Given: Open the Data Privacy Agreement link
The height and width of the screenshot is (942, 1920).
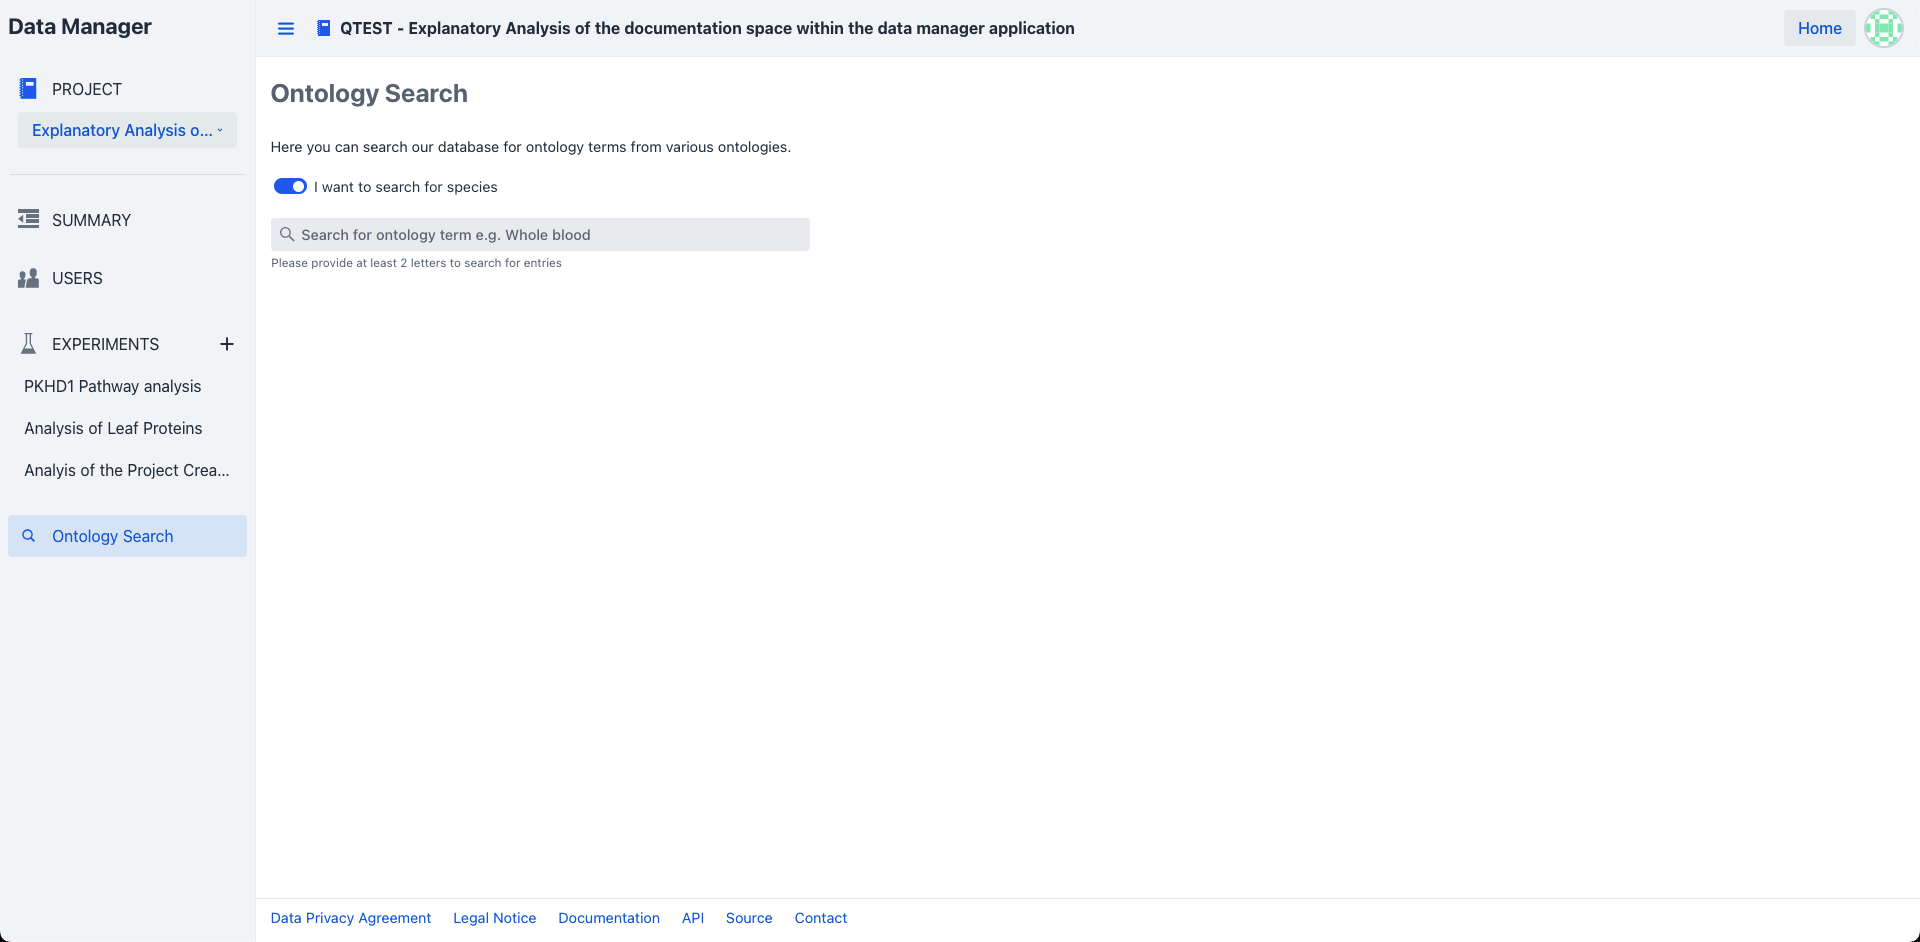Looking at the screenshot, I should (350, 918).
